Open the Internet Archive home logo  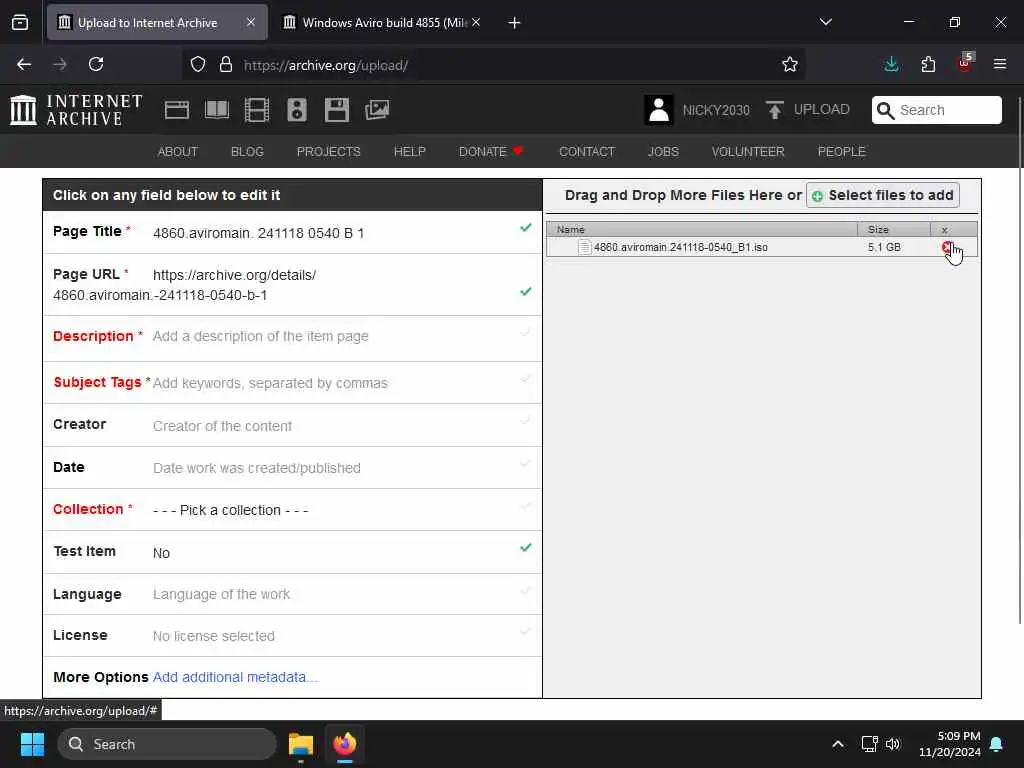[76, 110]
